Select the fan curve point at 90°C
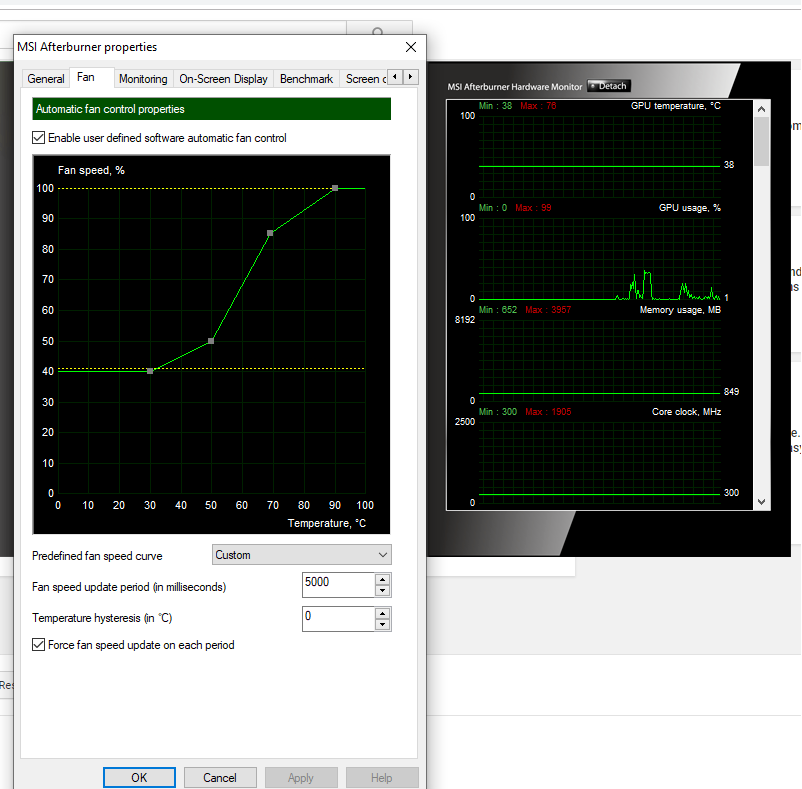Viewport: 802px width, 789px height. 335,188
